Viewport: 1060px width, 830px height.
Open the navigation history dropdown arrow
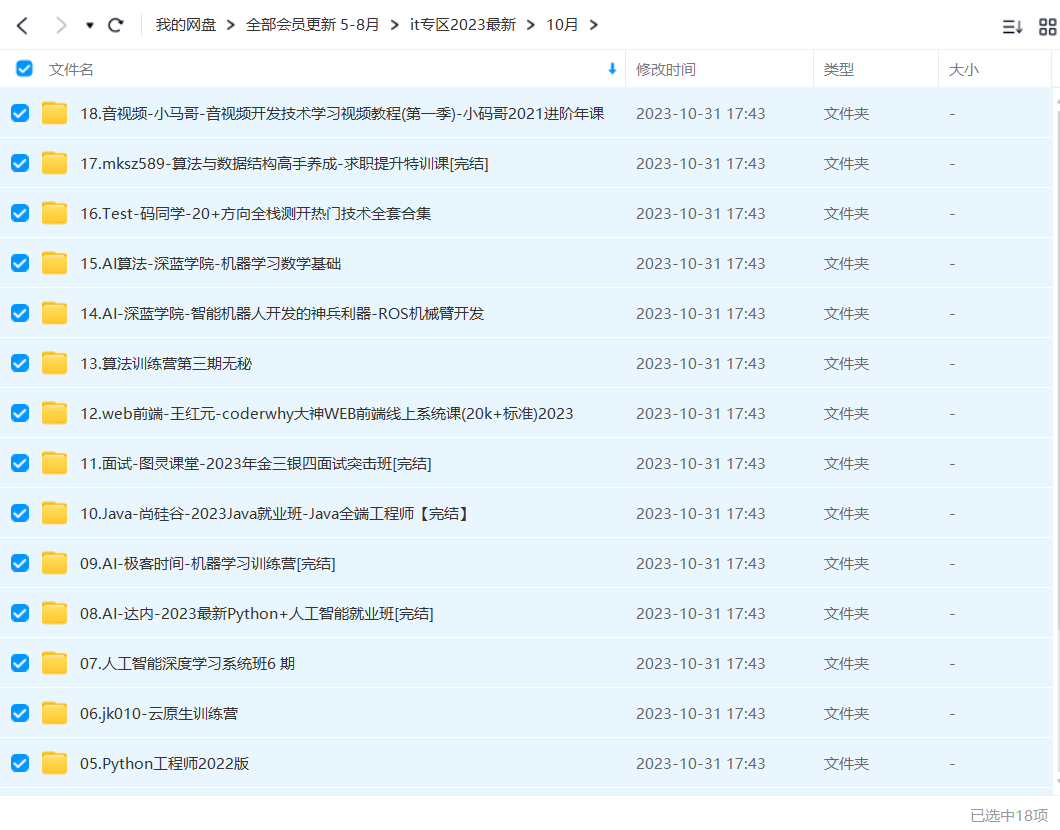[89, 25]
